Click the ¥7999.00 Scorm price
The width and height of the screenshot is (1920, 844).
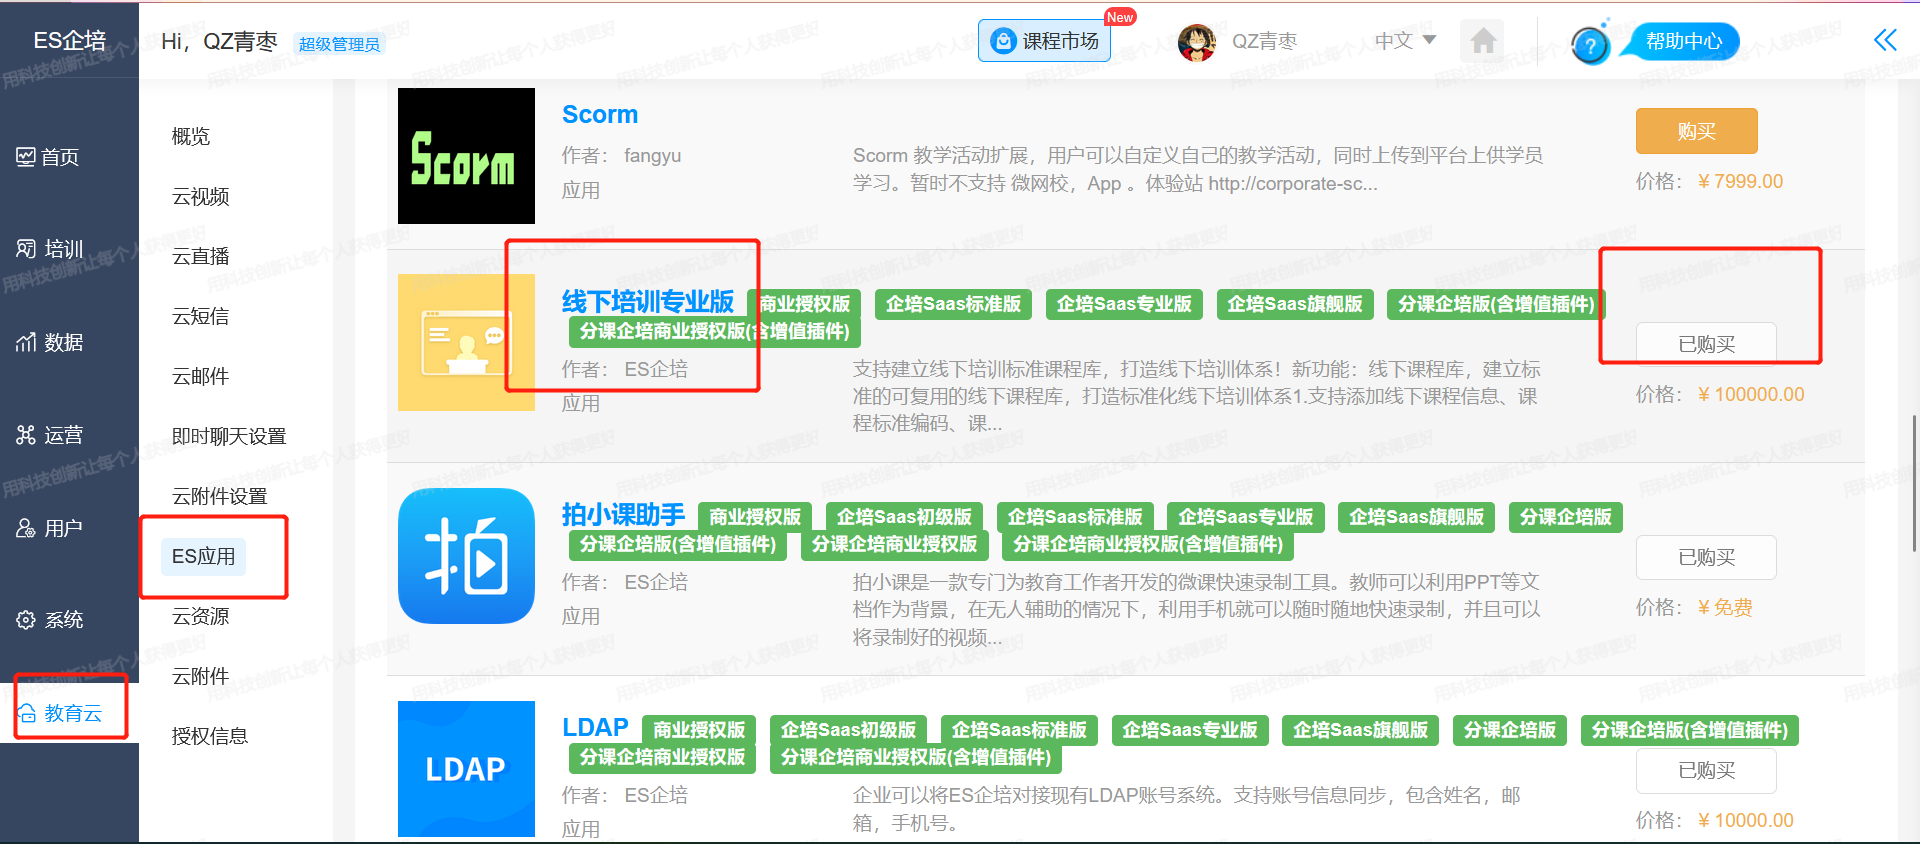click(x=1740, y=181)
